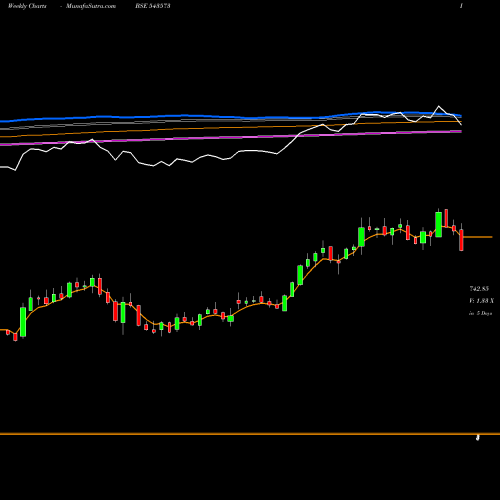
Task: Click the "in 5 Days" label
Action: (x=481, y=313)
